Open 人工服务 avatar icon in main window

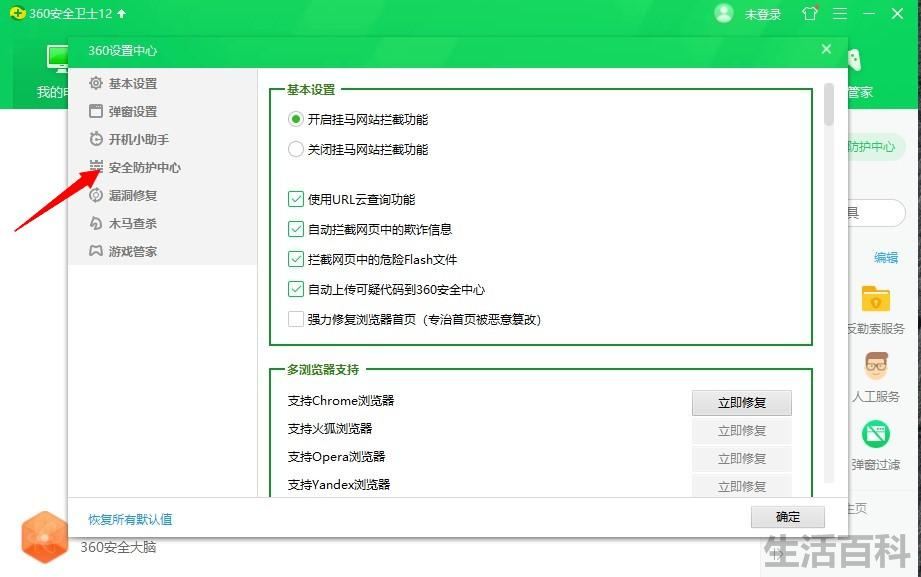[x=876, y=367]
